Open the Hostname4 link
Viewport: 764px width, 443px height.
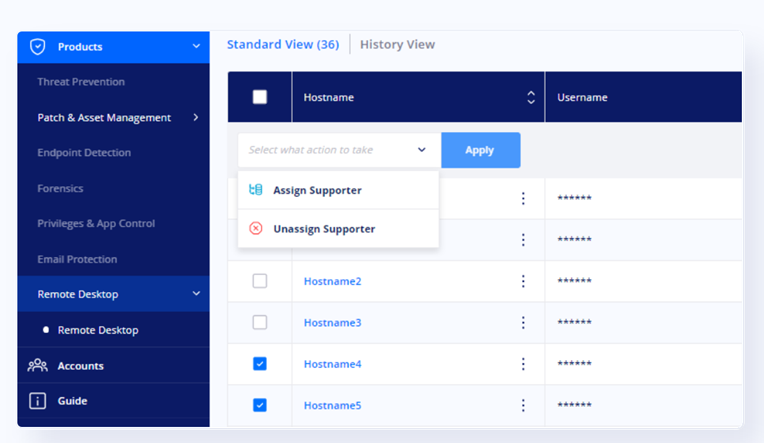(332, 364)
